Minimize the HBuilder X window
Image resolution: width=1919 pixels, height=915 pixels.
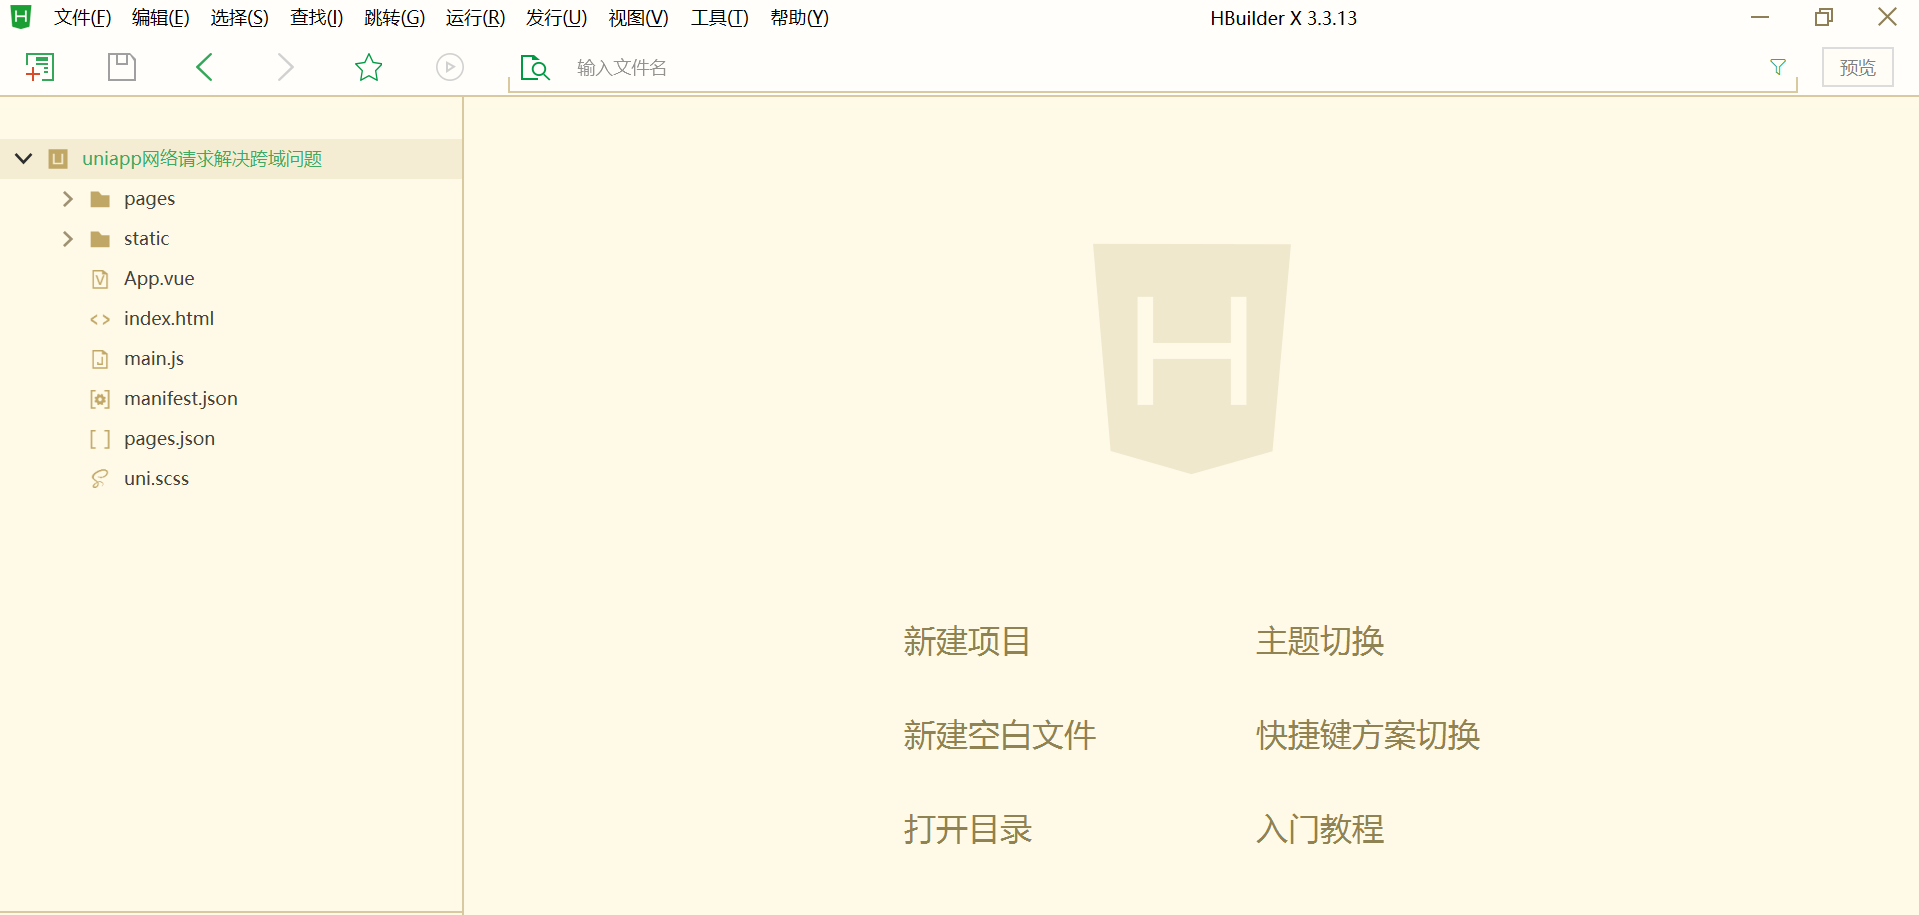click(1760, 17)
